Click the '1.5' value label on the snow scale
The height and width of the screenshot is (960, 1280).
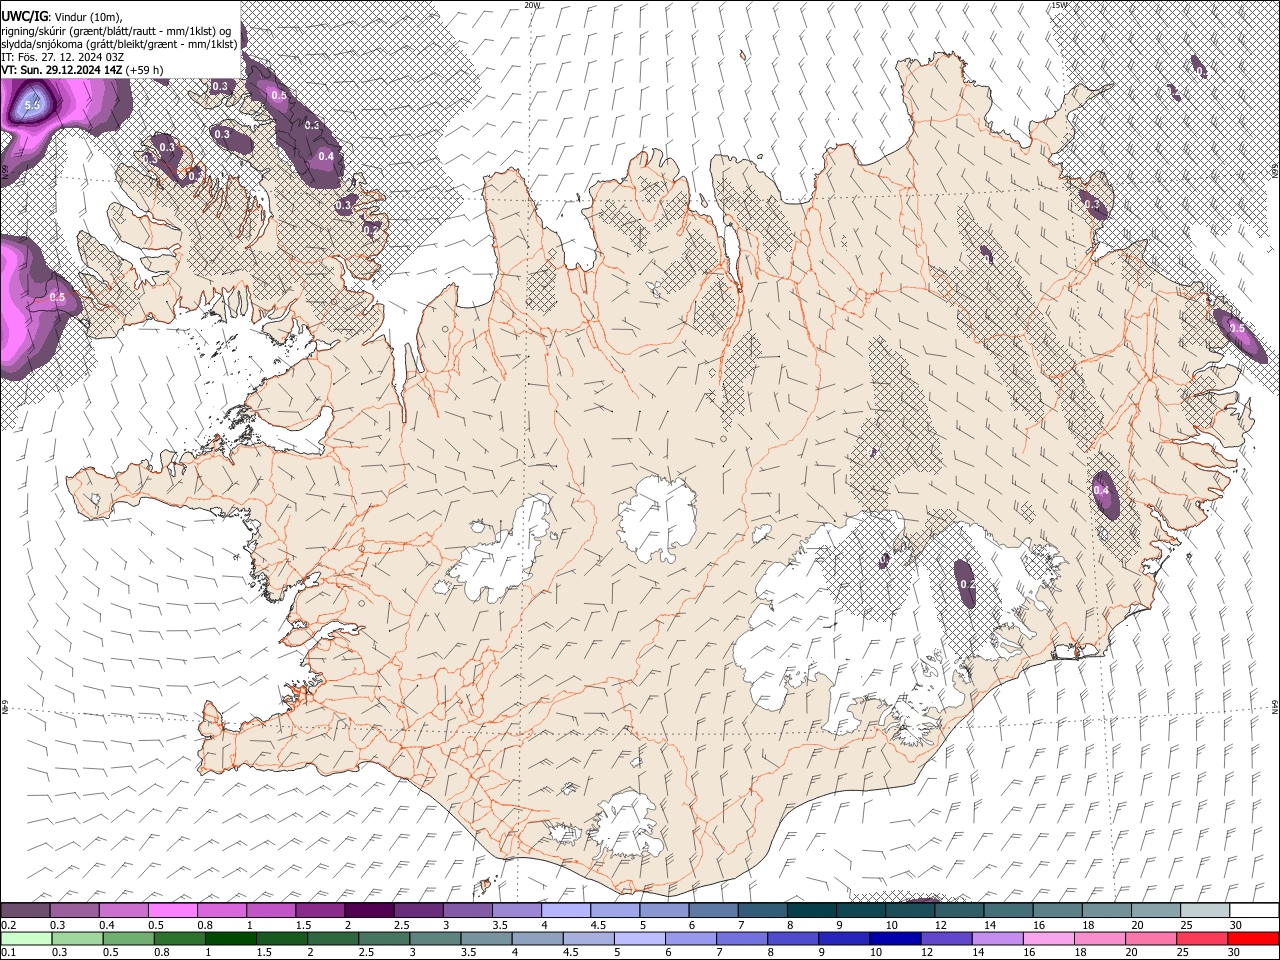(302, 925)
